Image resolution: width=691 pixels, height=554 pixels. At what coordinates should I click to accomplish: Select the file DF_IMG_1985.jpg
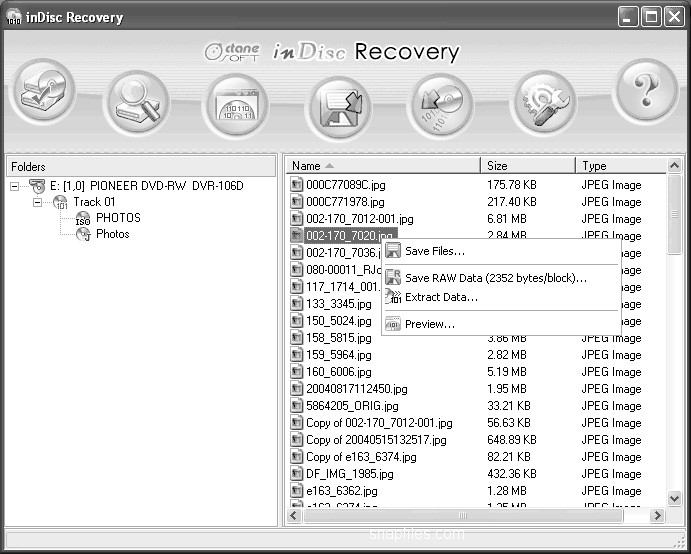(x=349, y=474)
